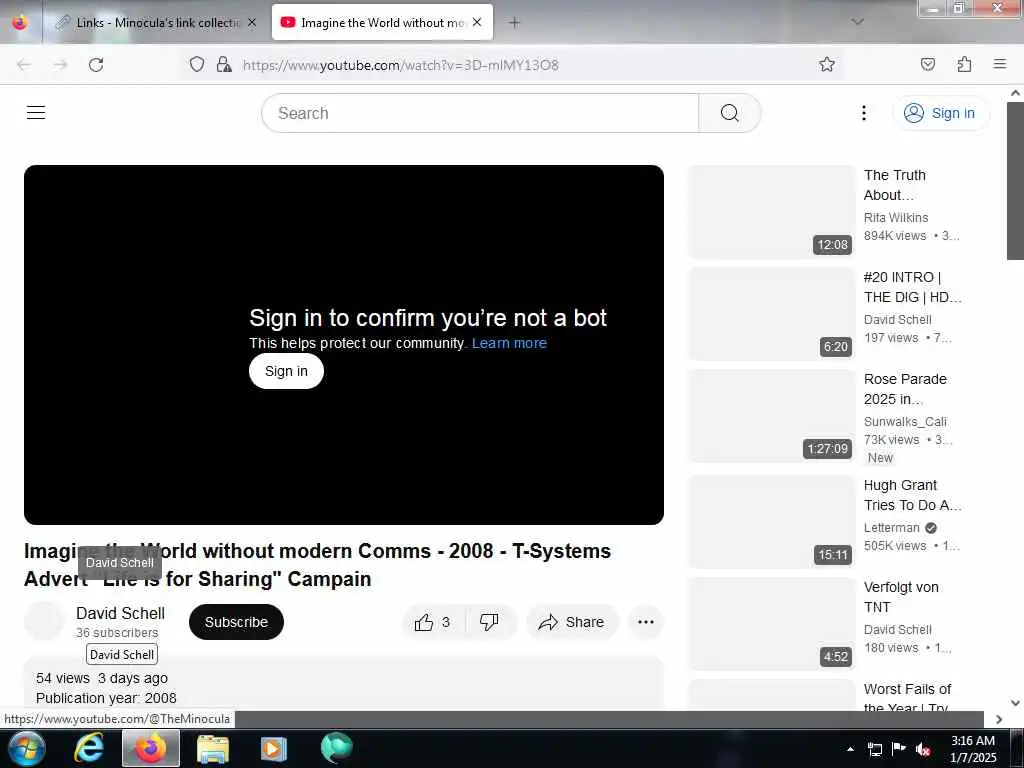Viewport: 1024px width, 768px height.
Task: Open clock showing 3:16 AM
Action: [973, 749]
